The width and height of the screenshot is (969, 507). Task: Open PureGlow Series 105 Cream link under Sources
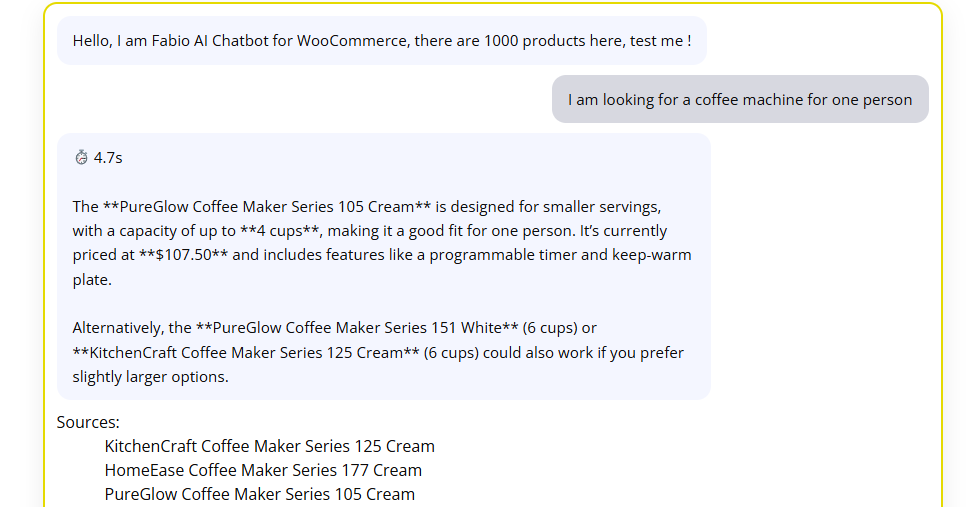click(x=259, y=494)
